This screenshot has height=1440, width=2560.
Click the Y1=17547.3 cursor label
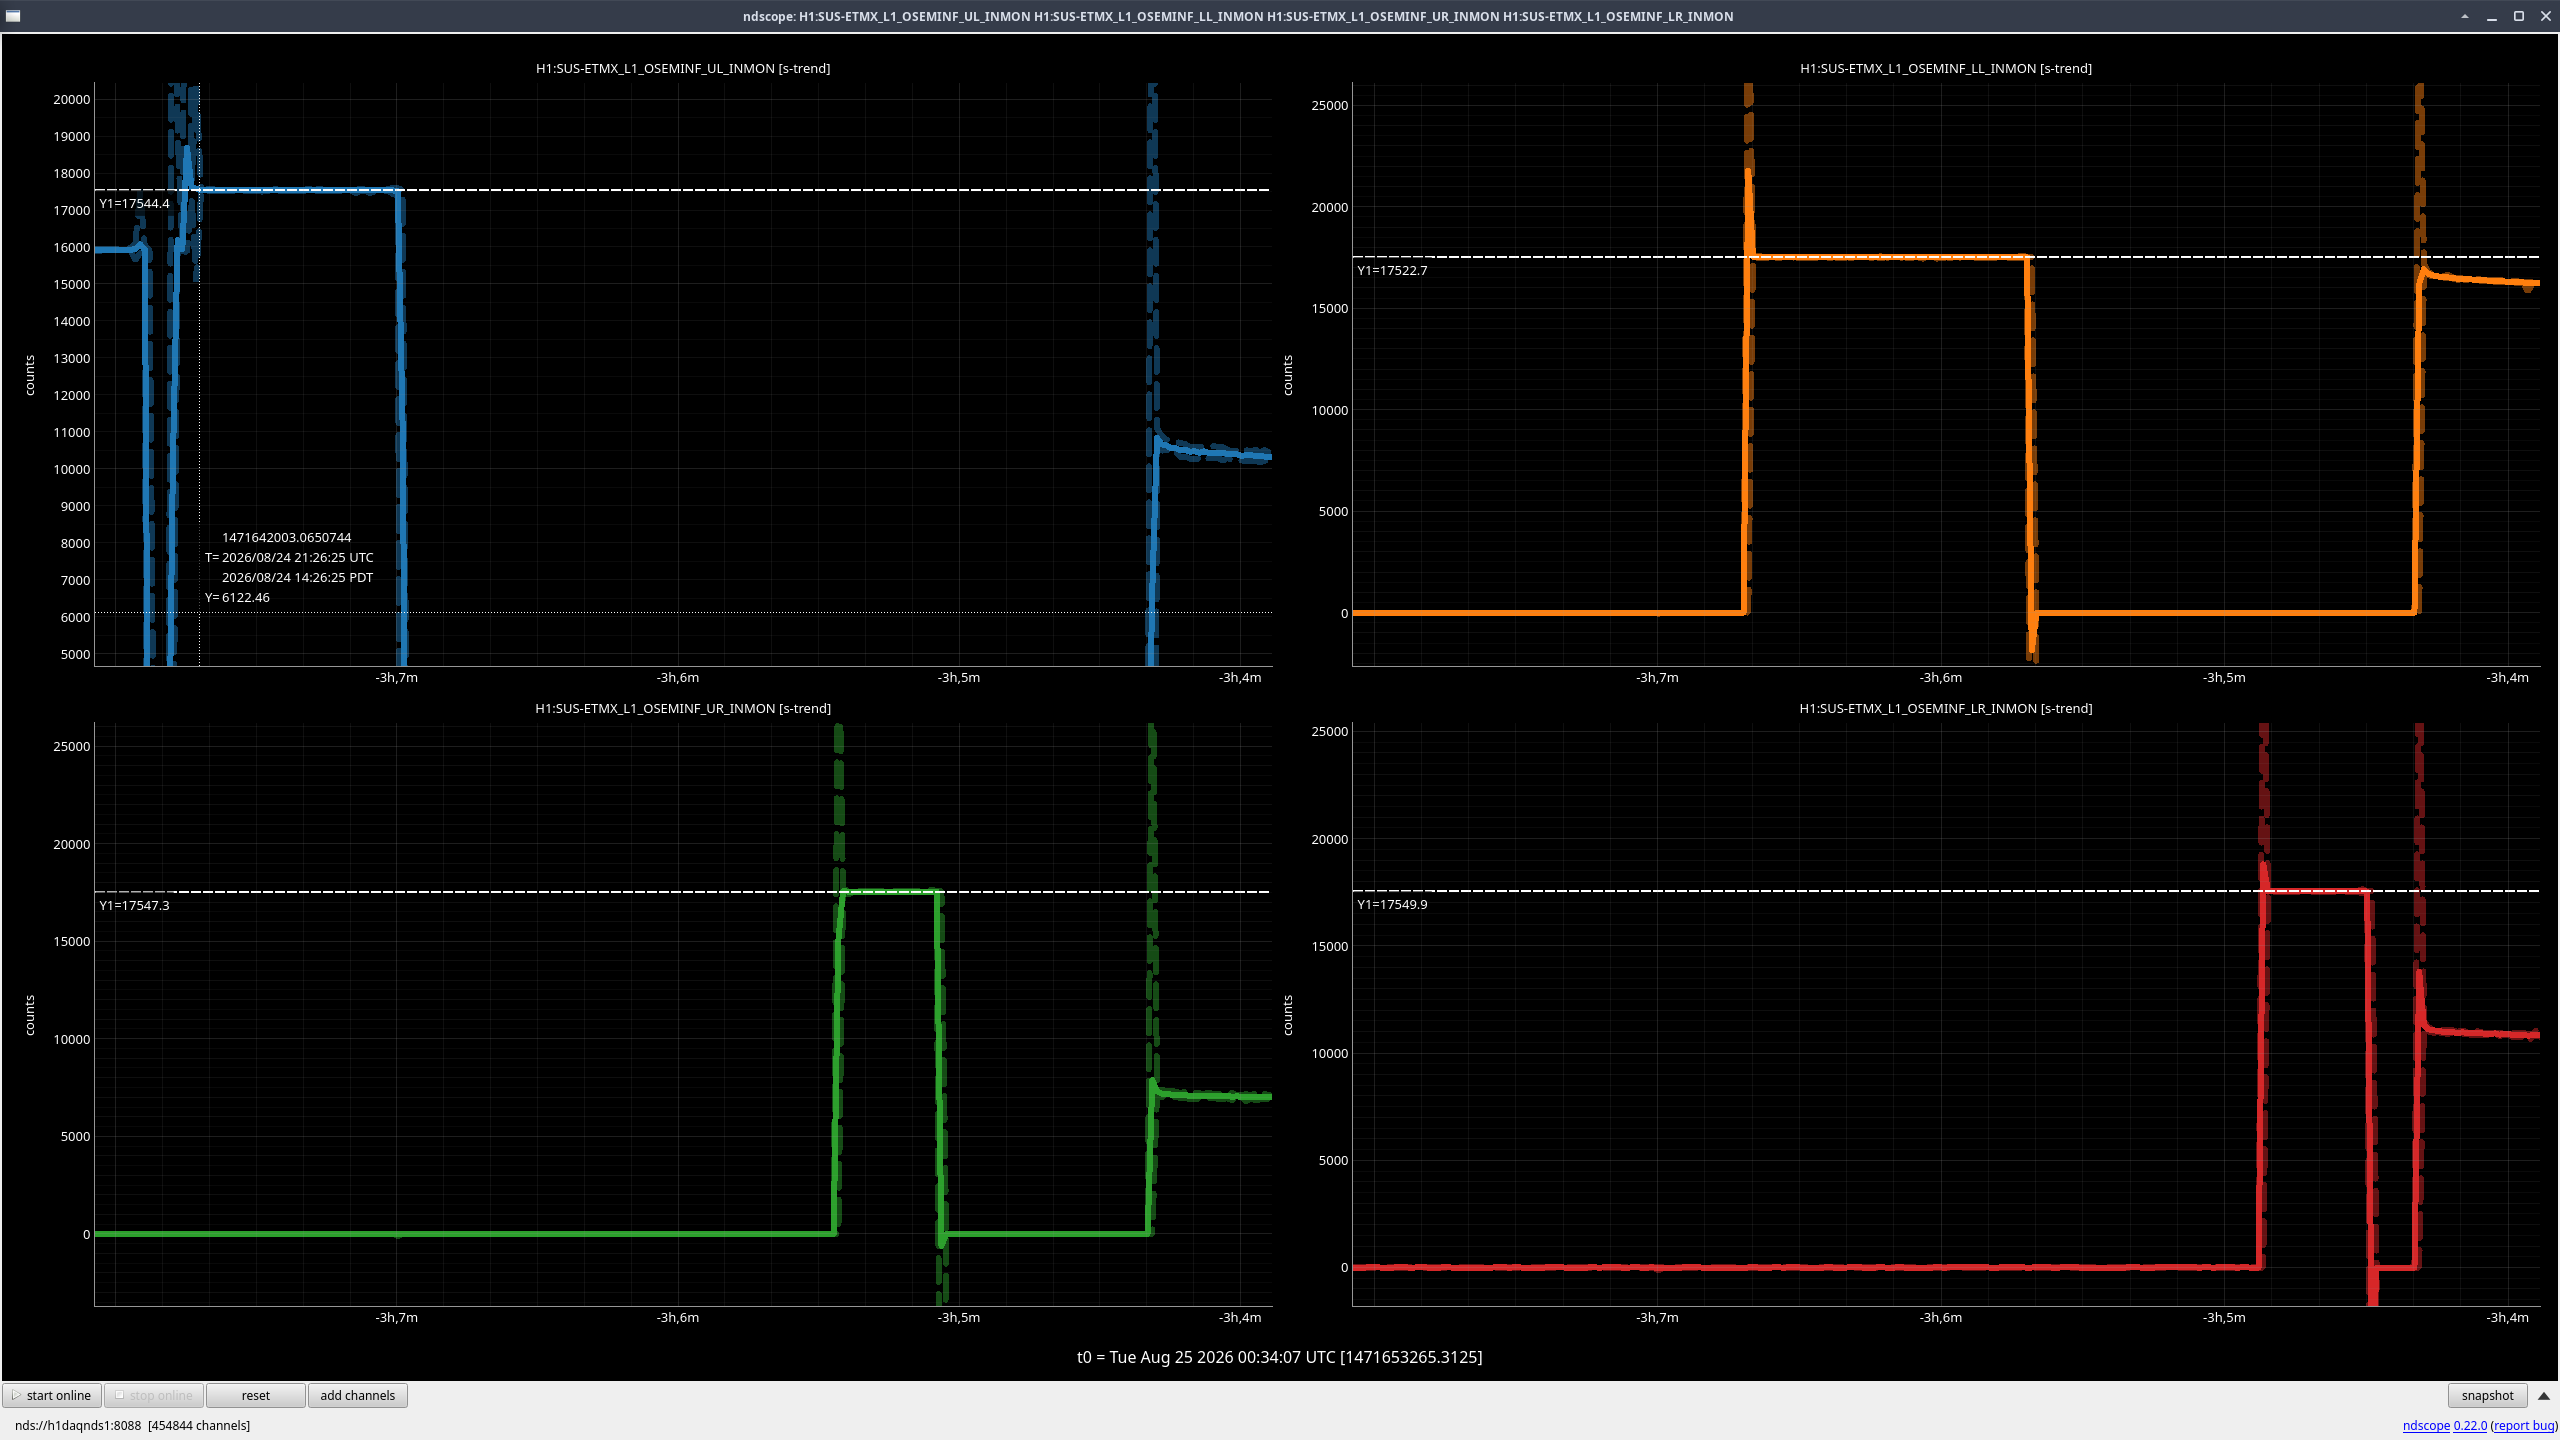134,905
